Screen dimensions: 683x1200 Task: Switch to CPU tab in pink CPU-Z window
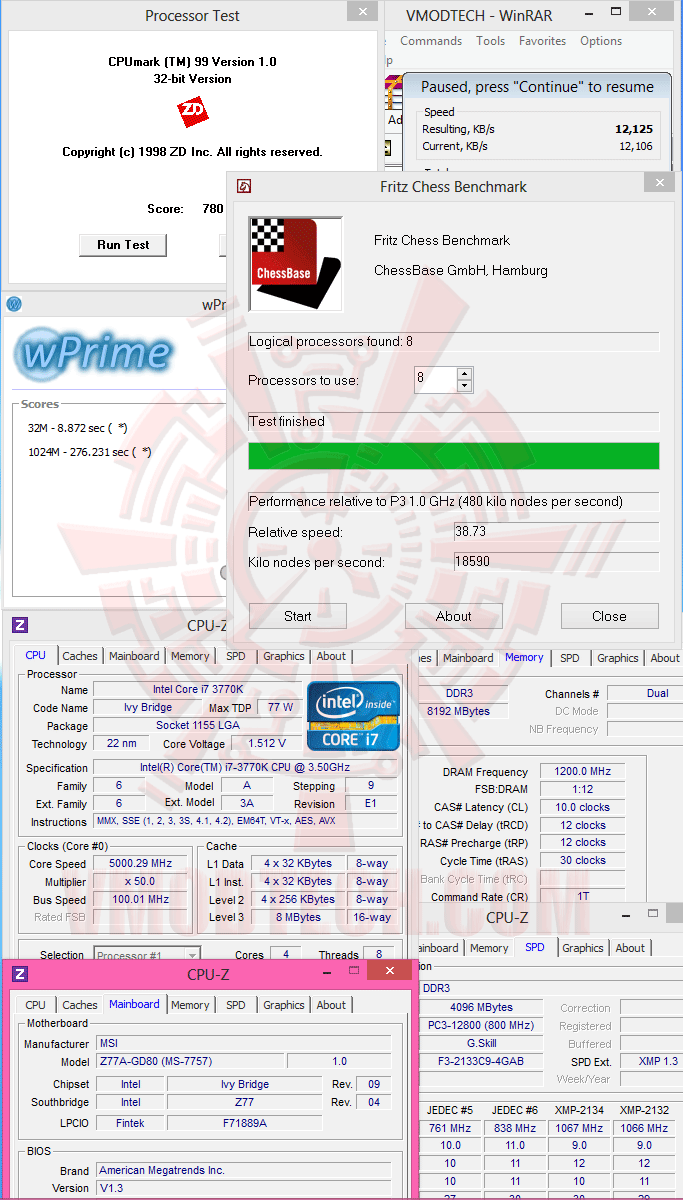pos(35,1005)
